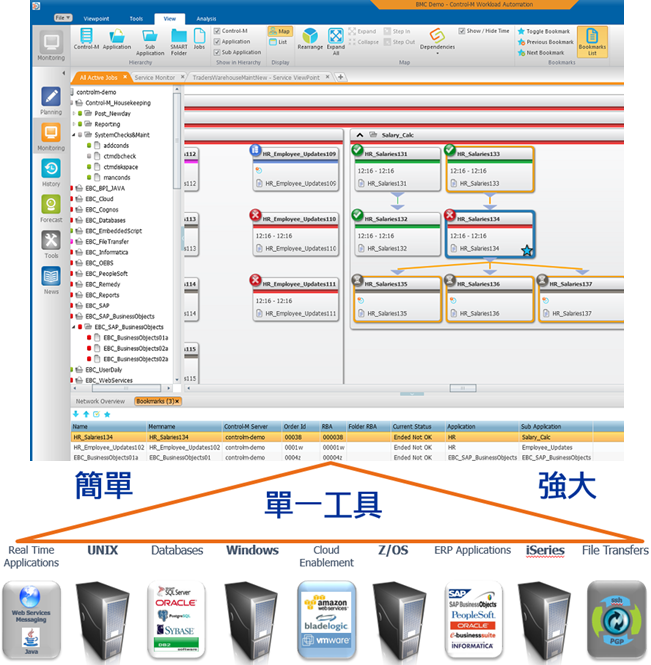The image size is (651, 665).
Task: Open the Bookmarks List
Action: (x=592, y=42)
